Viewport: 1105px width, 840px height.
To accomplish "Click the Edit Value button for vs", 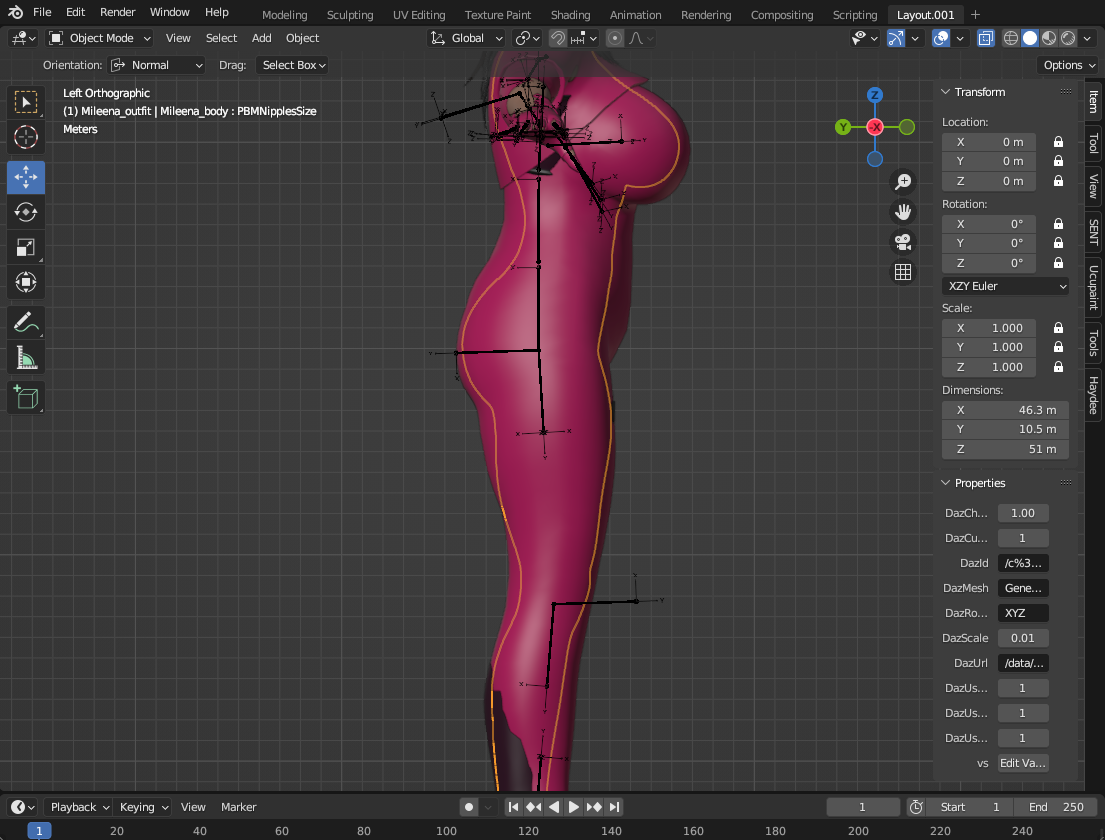I will click(1023, 763).
